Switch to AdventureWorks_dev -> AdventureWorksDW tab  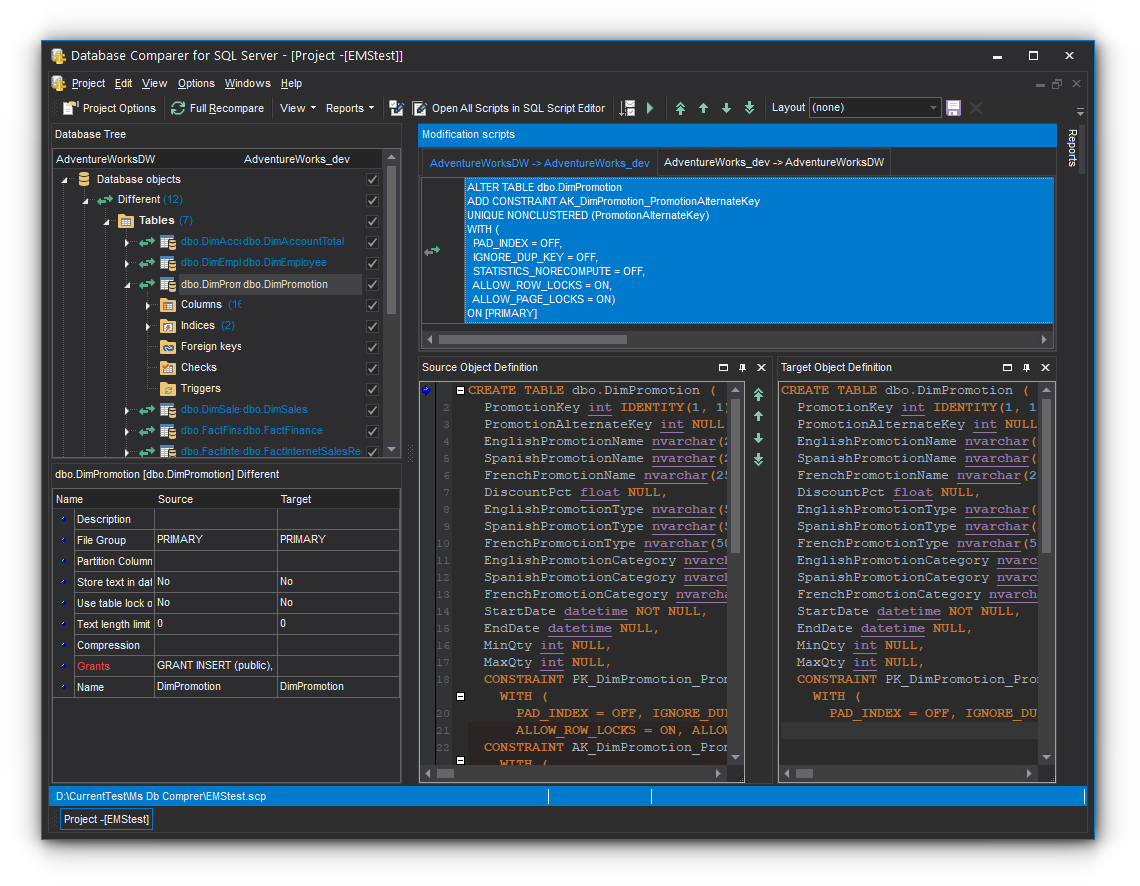(x=774, y=162)
